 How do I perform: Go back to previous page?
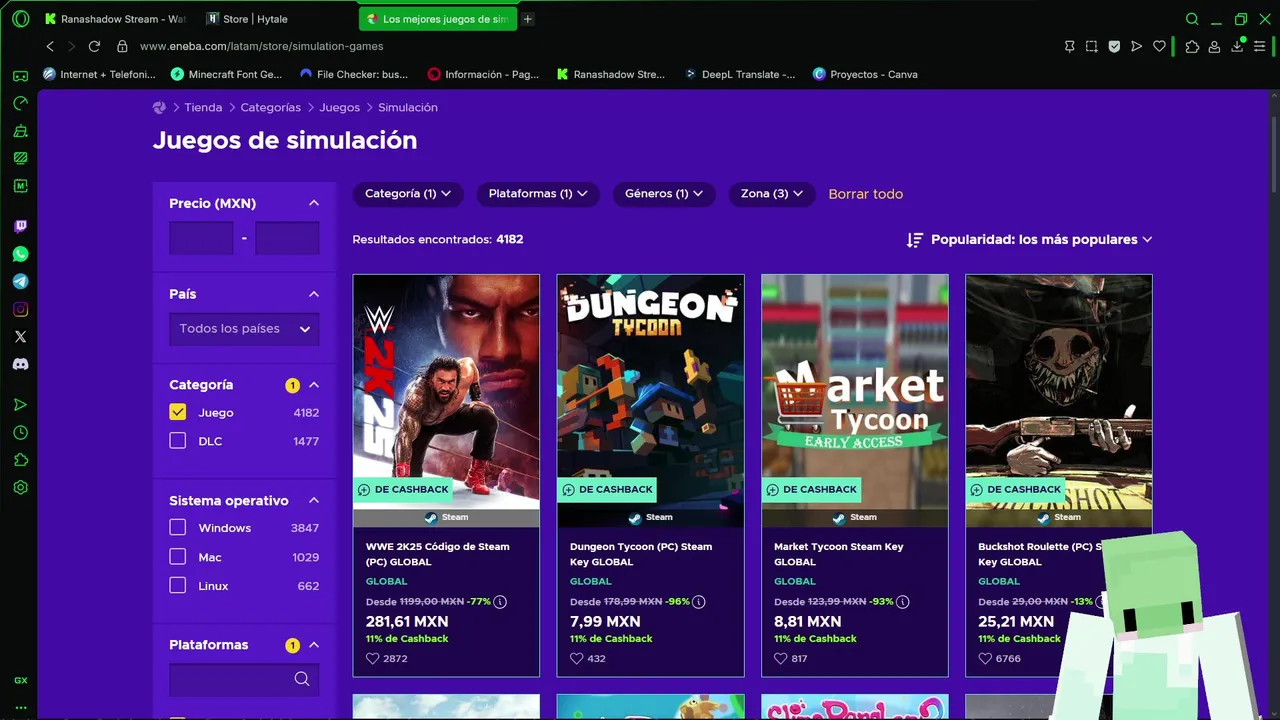pos(50,46)
